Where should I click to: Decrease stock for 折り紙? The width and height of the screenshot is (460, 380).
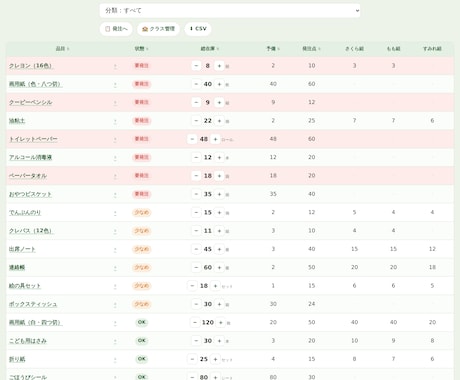[x=192, y=359]
